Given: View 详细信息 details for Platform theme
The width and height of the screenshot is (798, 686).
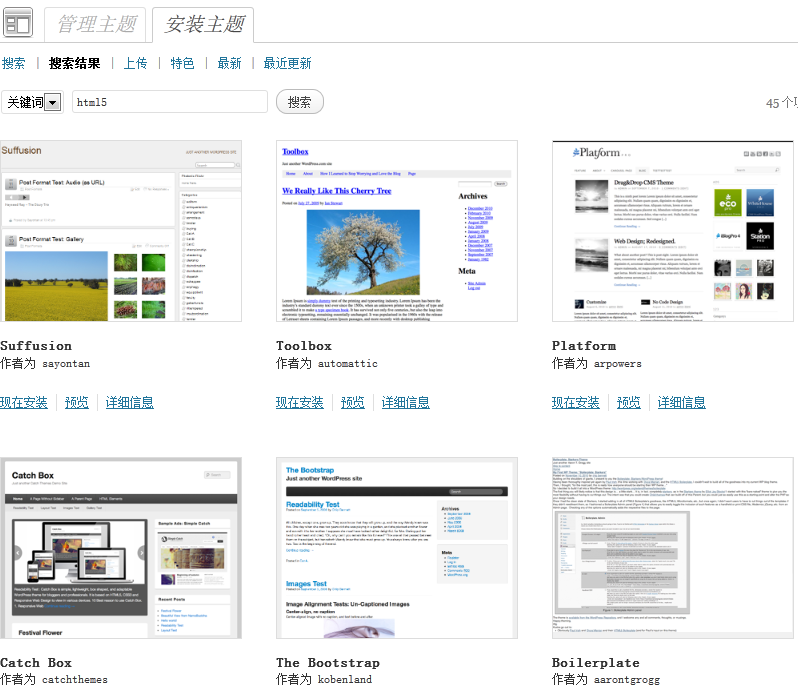Looking at the screenshot, I should coord(681,402).
